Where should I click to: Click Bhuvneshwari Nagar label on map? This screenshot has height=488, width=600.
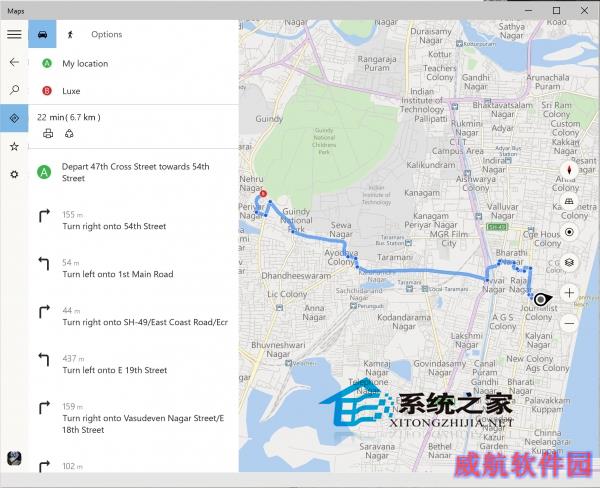278,349
